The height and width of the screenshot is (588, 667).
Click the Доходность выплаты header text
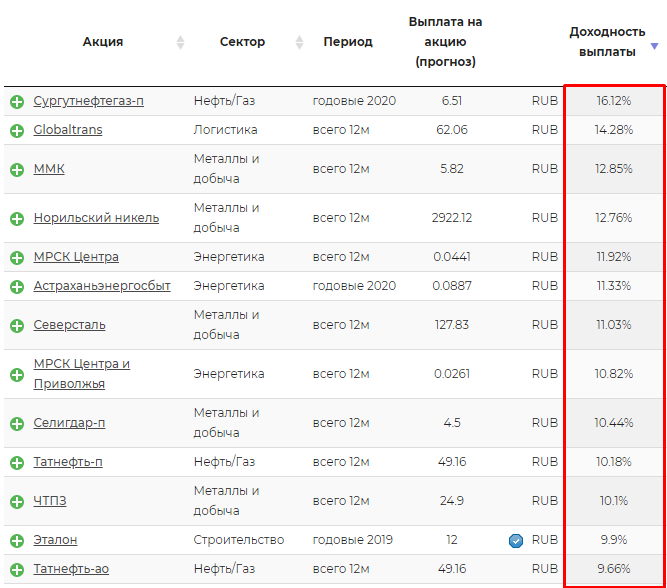607,42
